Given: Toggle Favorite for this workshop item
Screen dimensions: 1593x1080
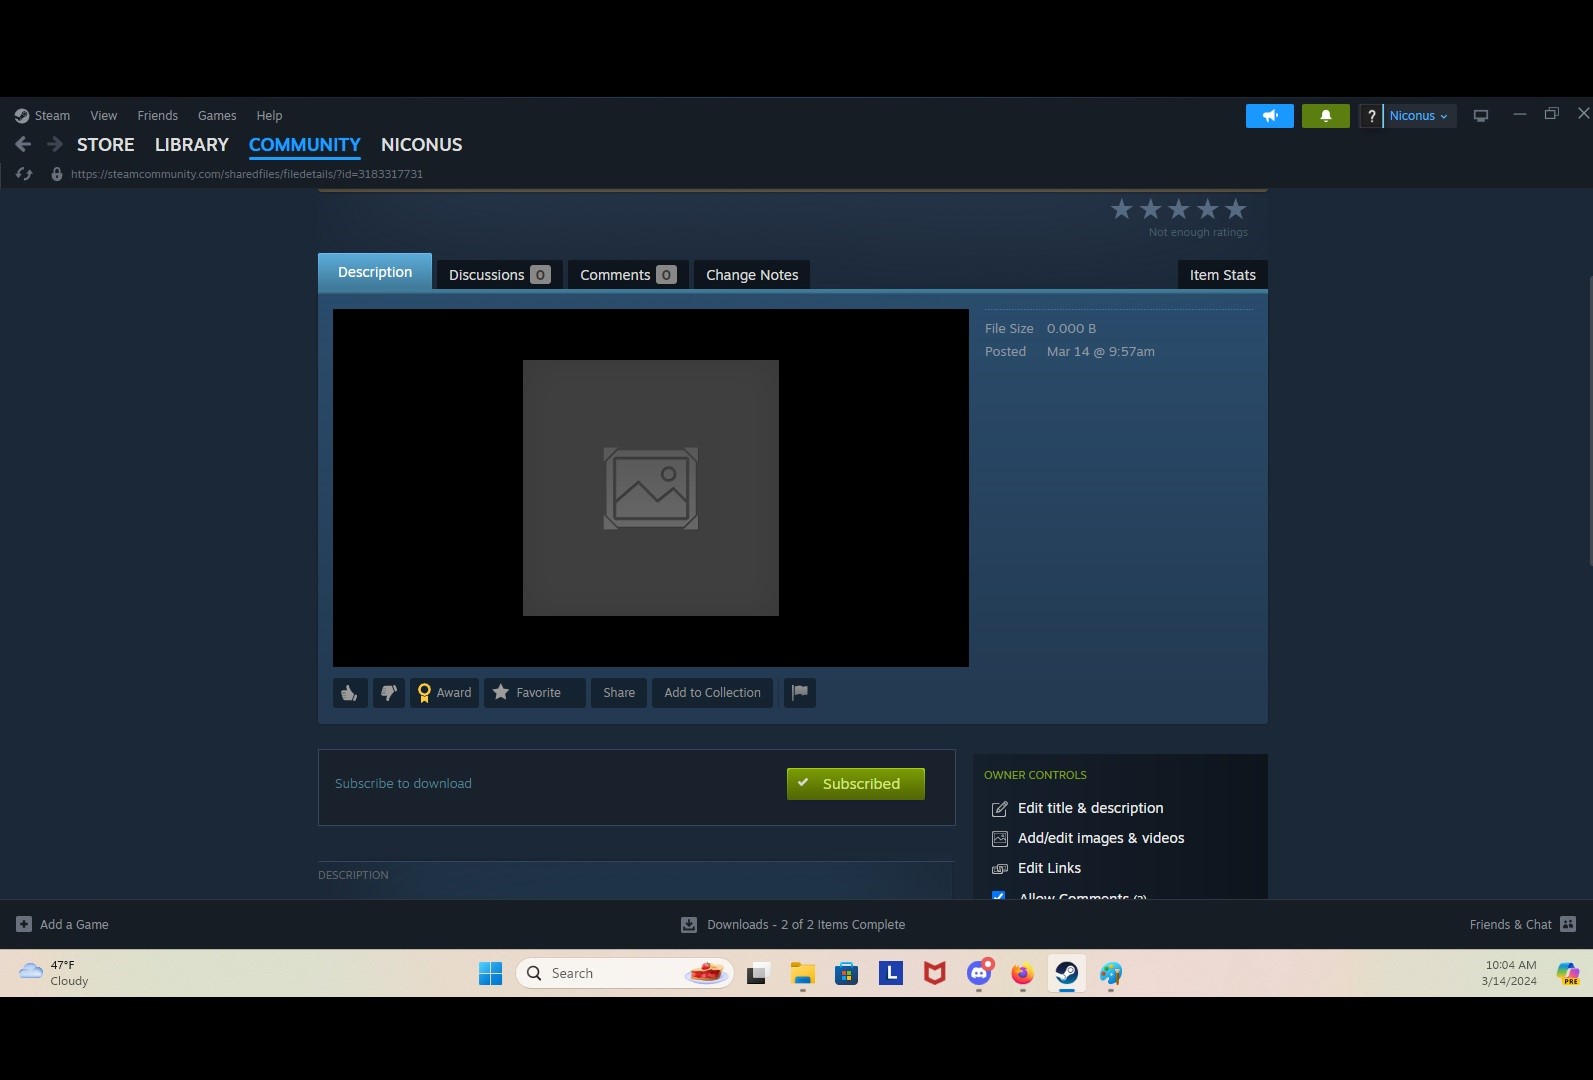Looking at the screenshot, I should pos(534,693).
